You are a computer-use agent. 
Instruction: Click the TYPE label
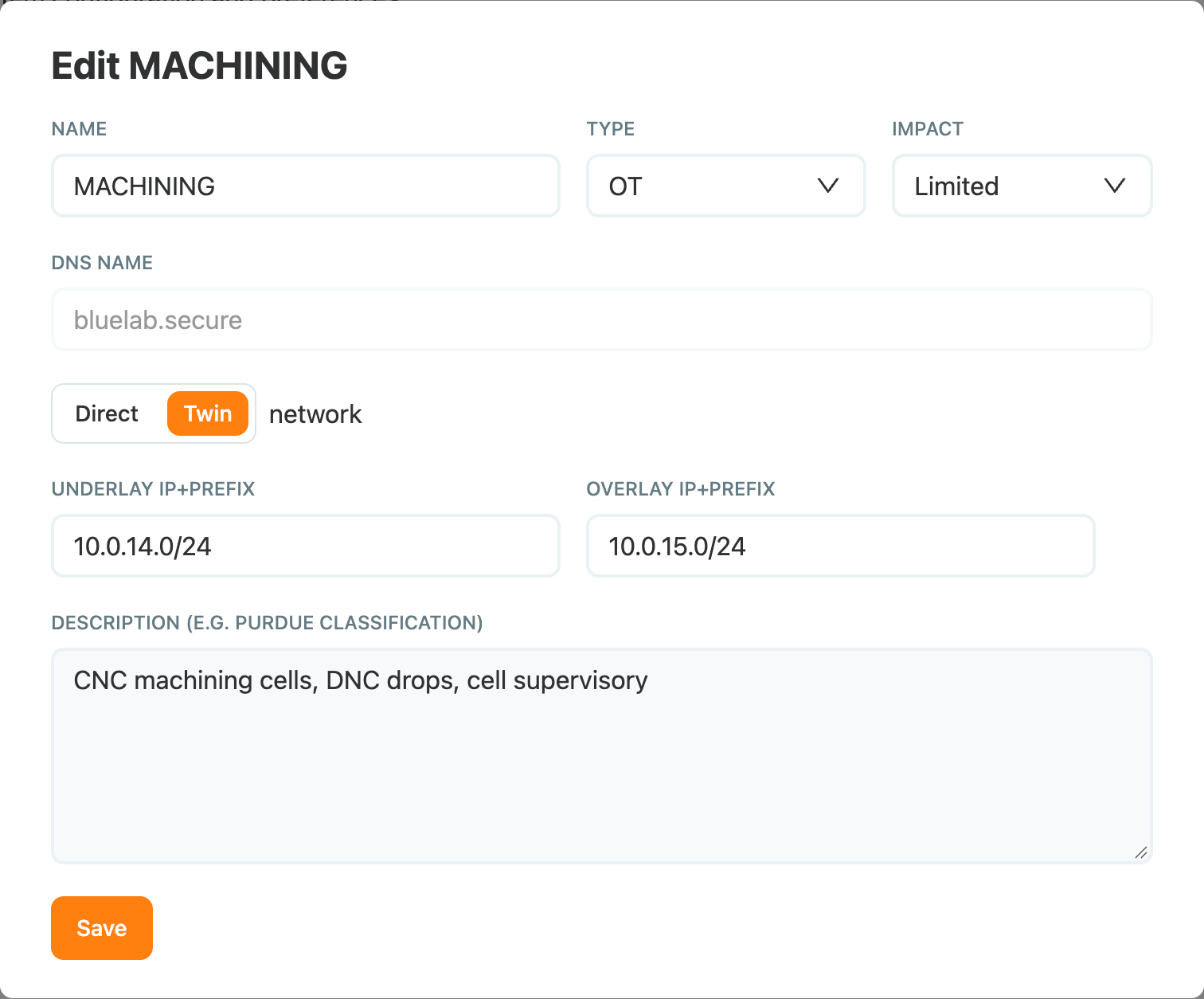pos(611,129)
